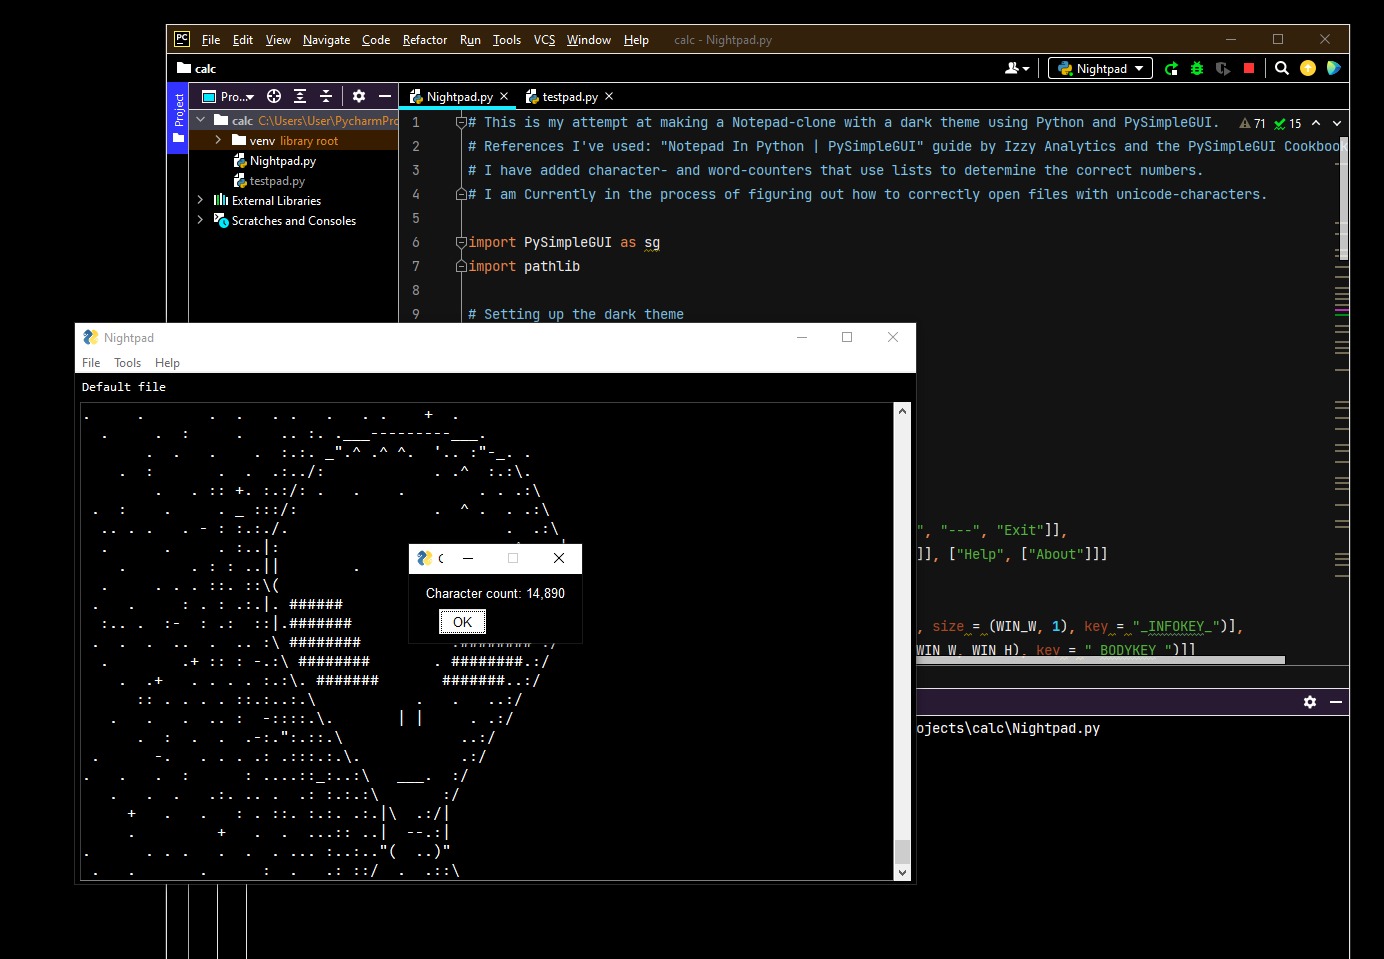Select testpad.py in project tree
Viewport: 1384px width, 959px height.
277,181
